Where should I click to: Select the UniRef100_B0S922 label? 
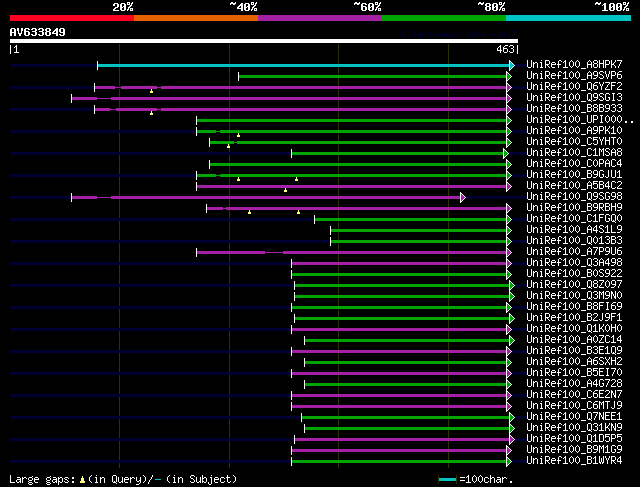574,274
